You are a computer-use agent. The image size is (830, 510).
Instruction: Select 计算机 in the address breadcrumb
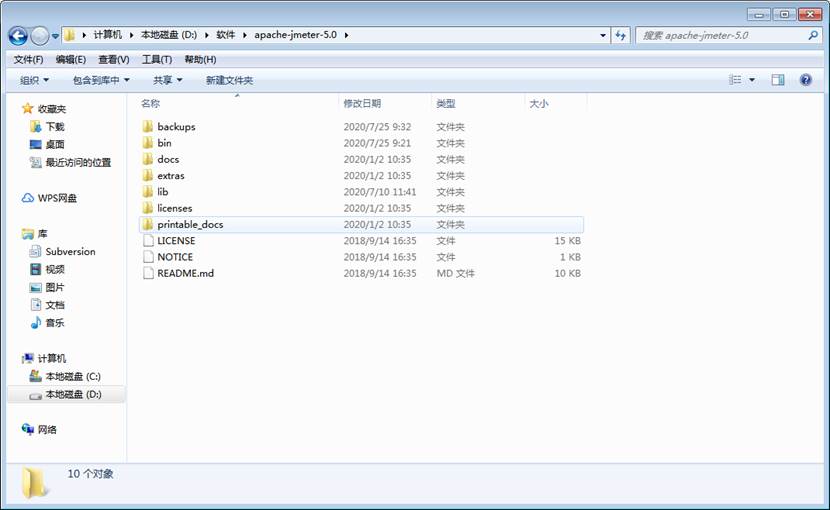tap(107, 35)
